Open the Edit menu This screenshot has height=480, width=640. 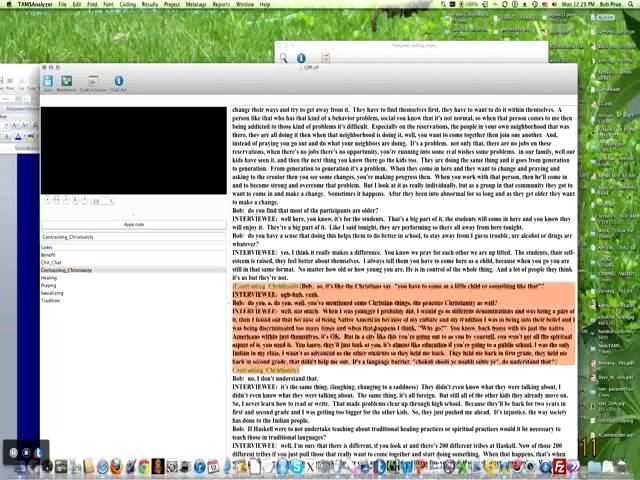pos(77,4)
